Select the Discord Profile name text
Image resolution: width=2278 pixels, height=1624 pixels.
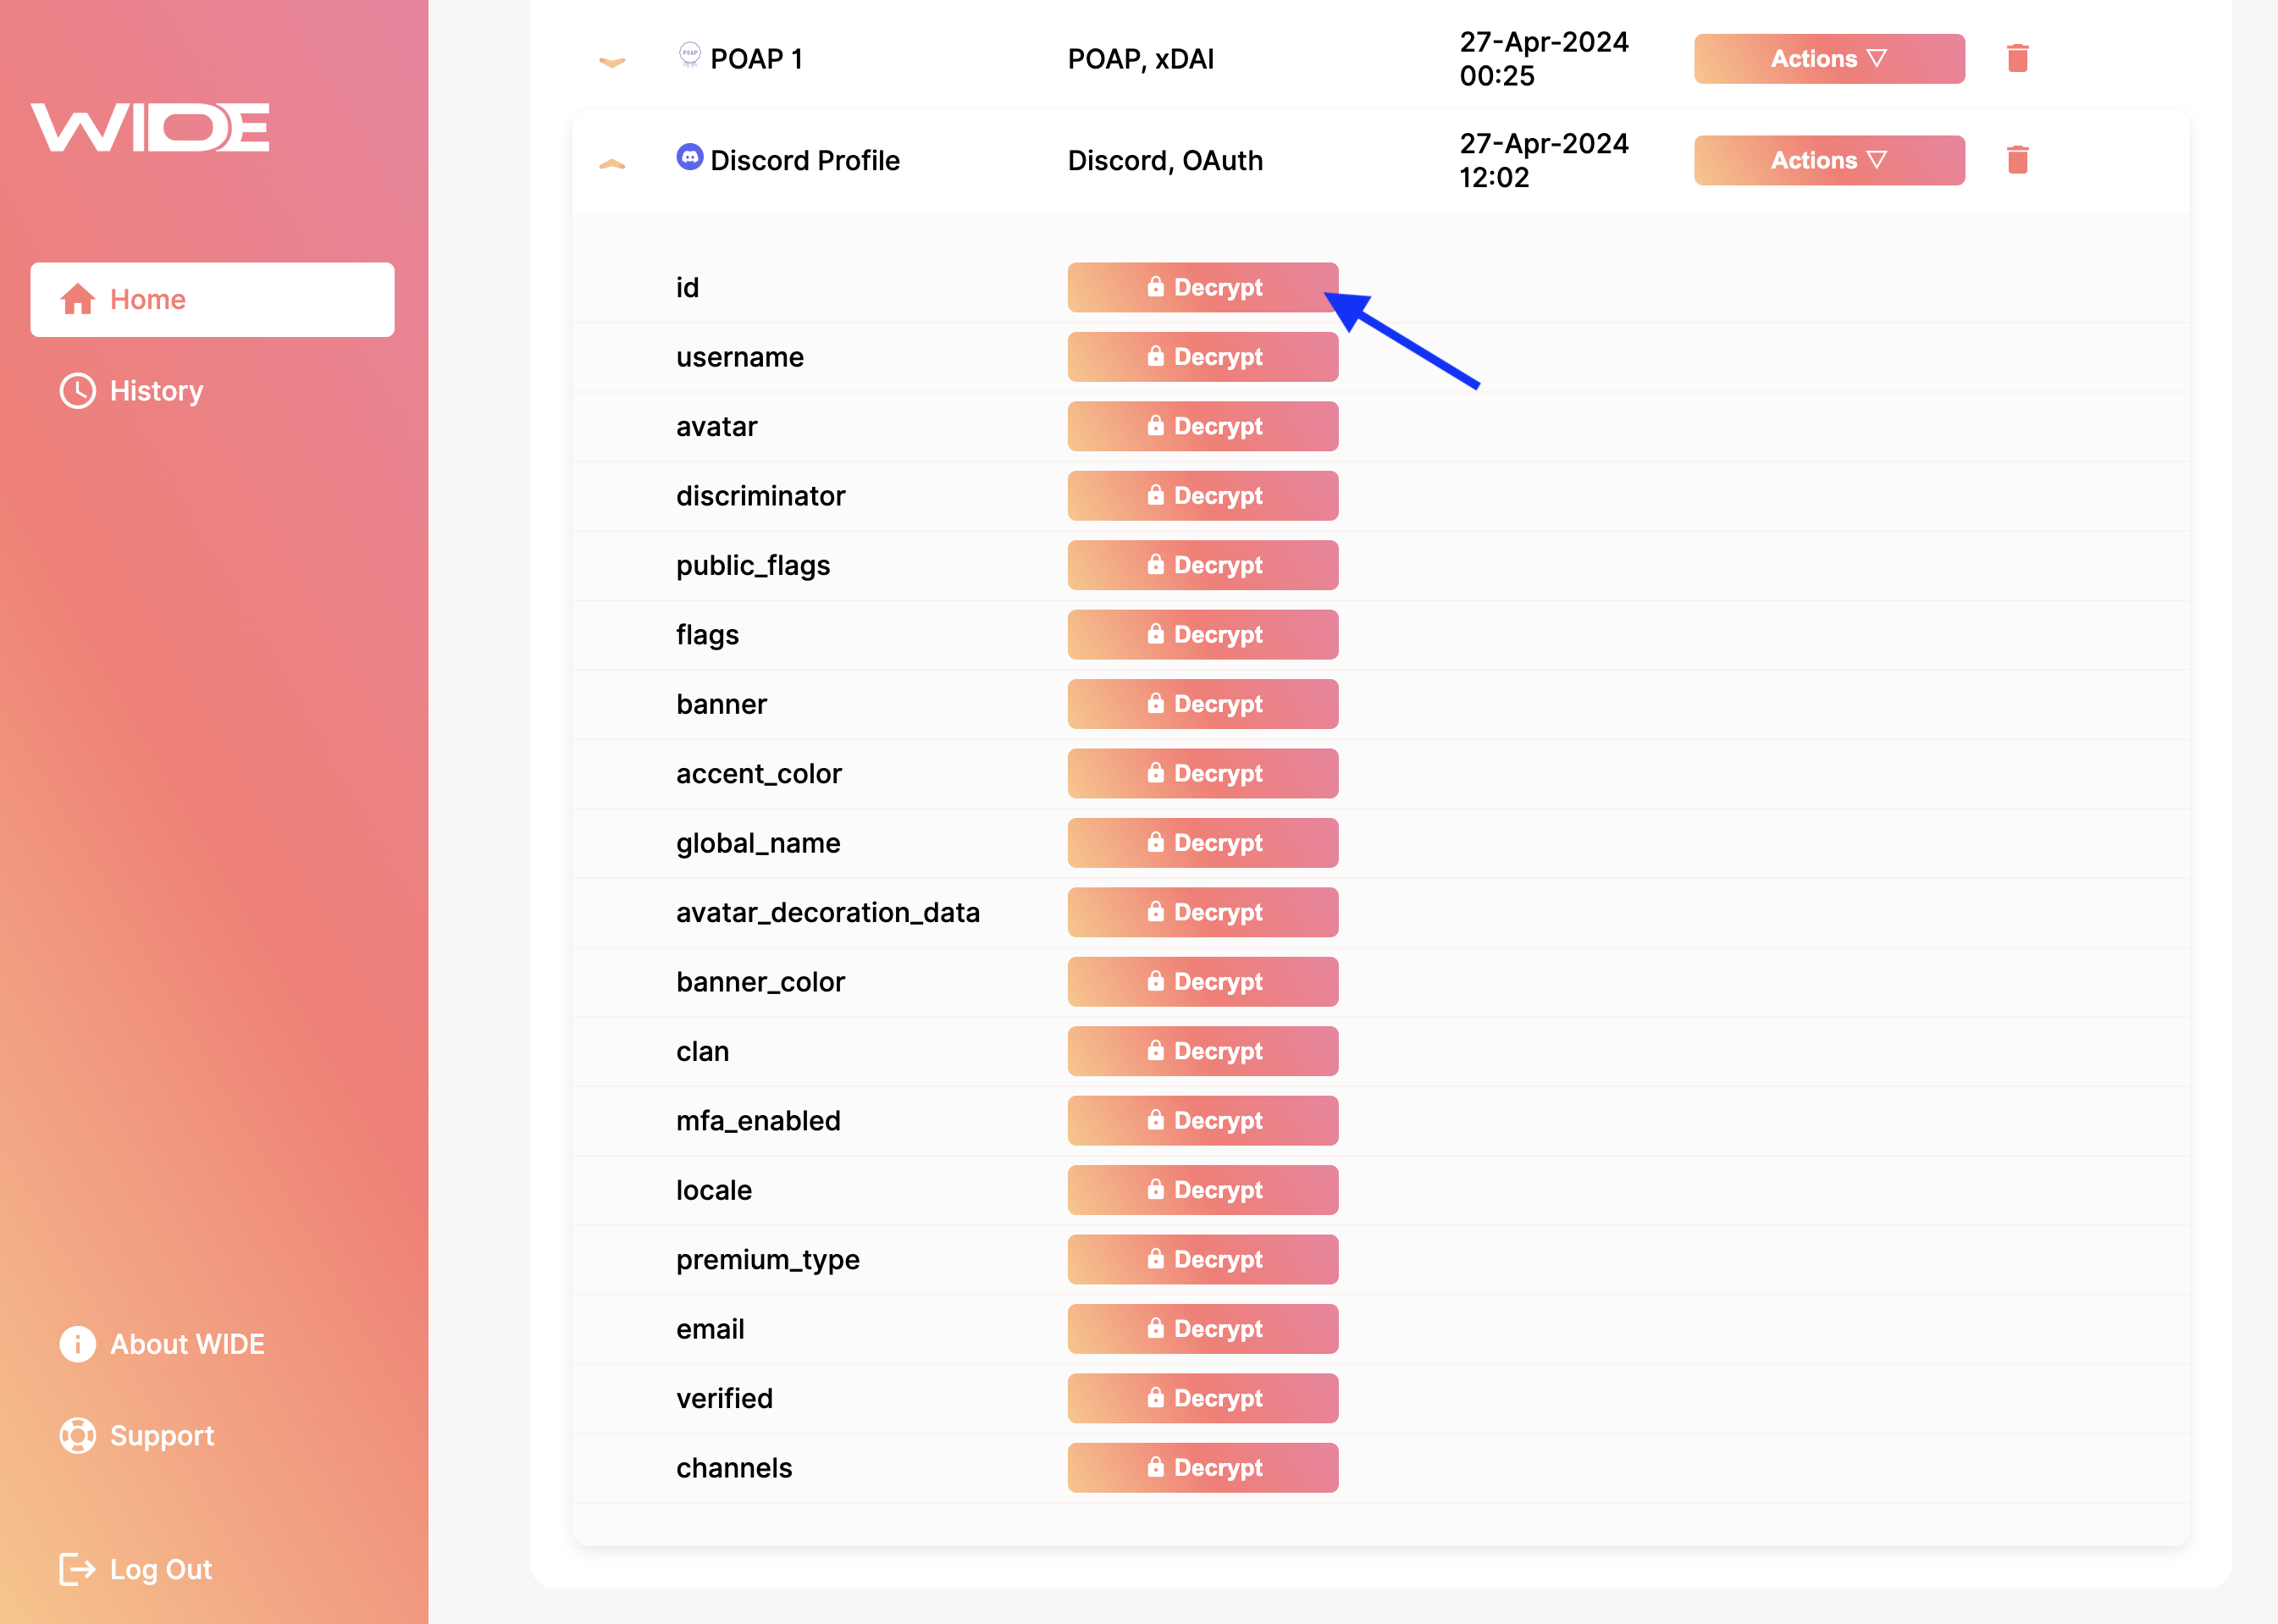tap(805, 160)
